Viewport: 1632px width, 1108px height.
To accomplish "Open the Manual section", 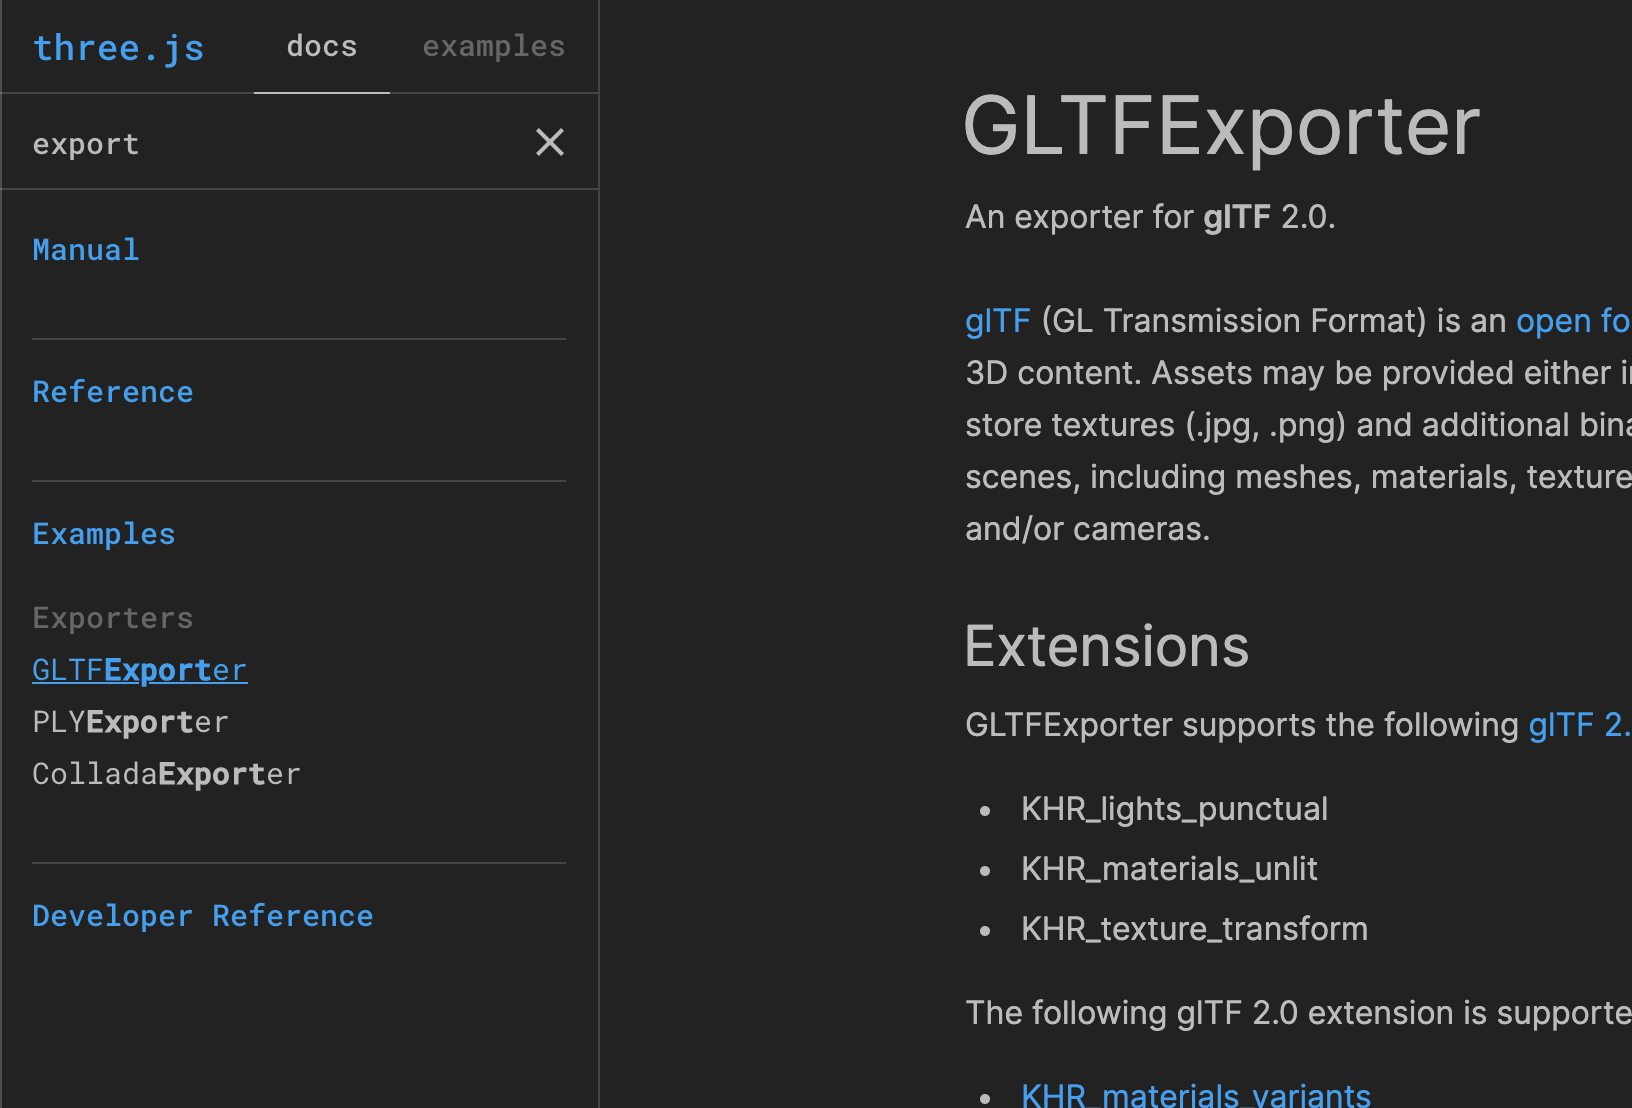I will click(85, 249).
